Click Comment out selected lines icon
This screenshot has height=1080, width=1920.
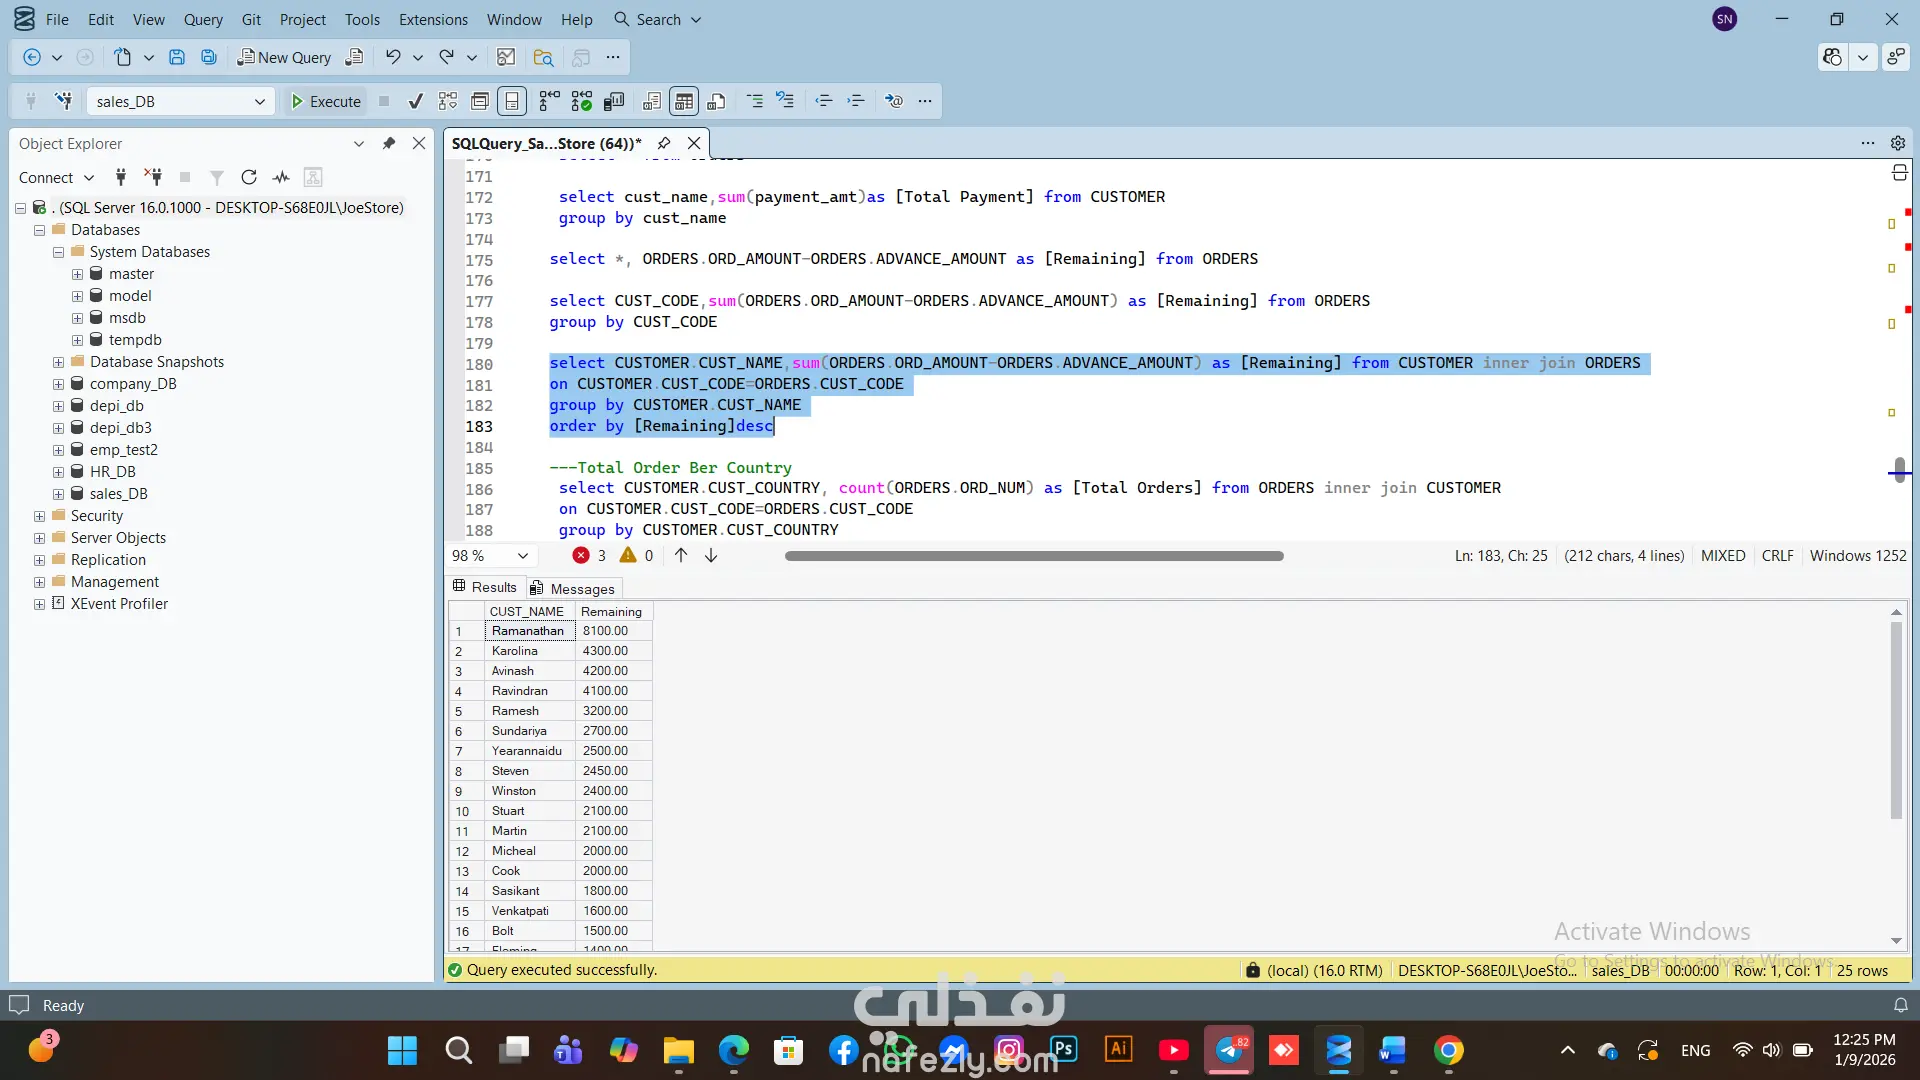click(754, 101)
